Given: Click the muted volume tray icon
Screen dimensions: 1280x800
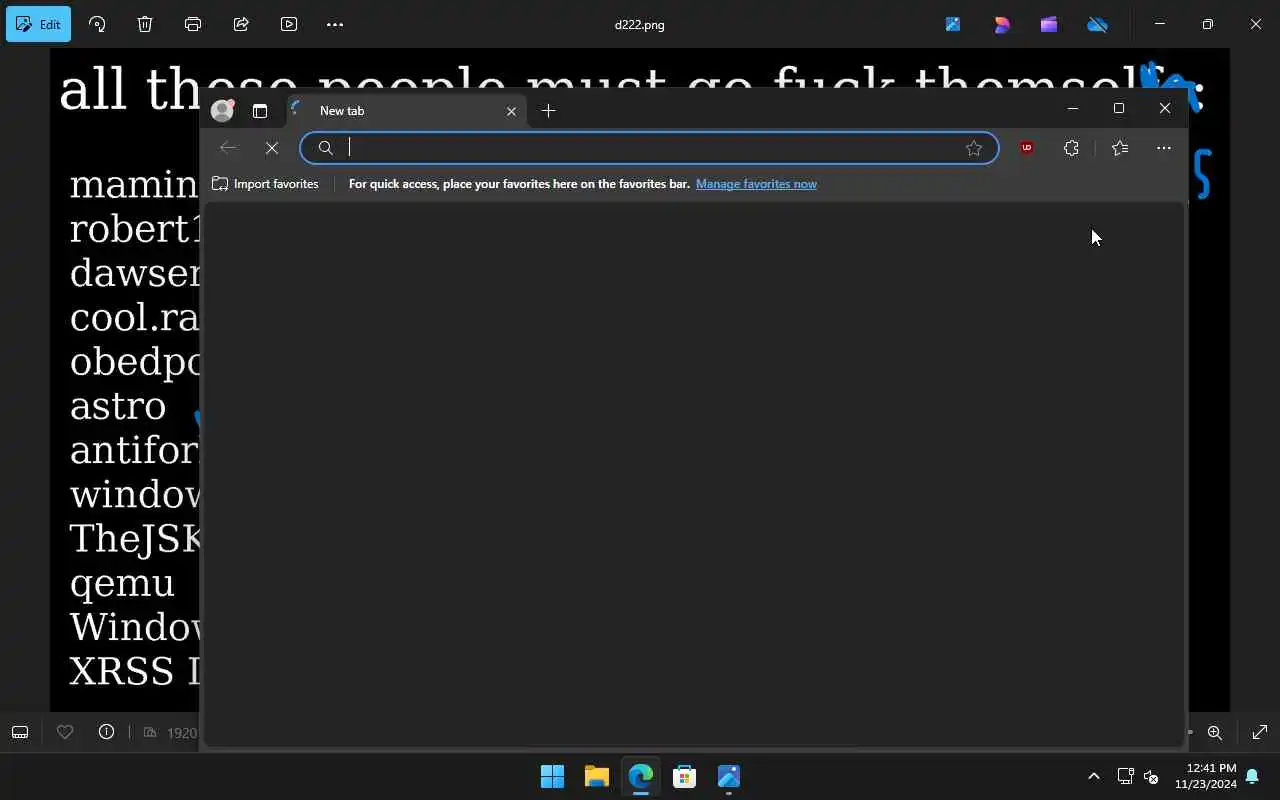Looking at the screenshot, I should tap(1151, 776).
